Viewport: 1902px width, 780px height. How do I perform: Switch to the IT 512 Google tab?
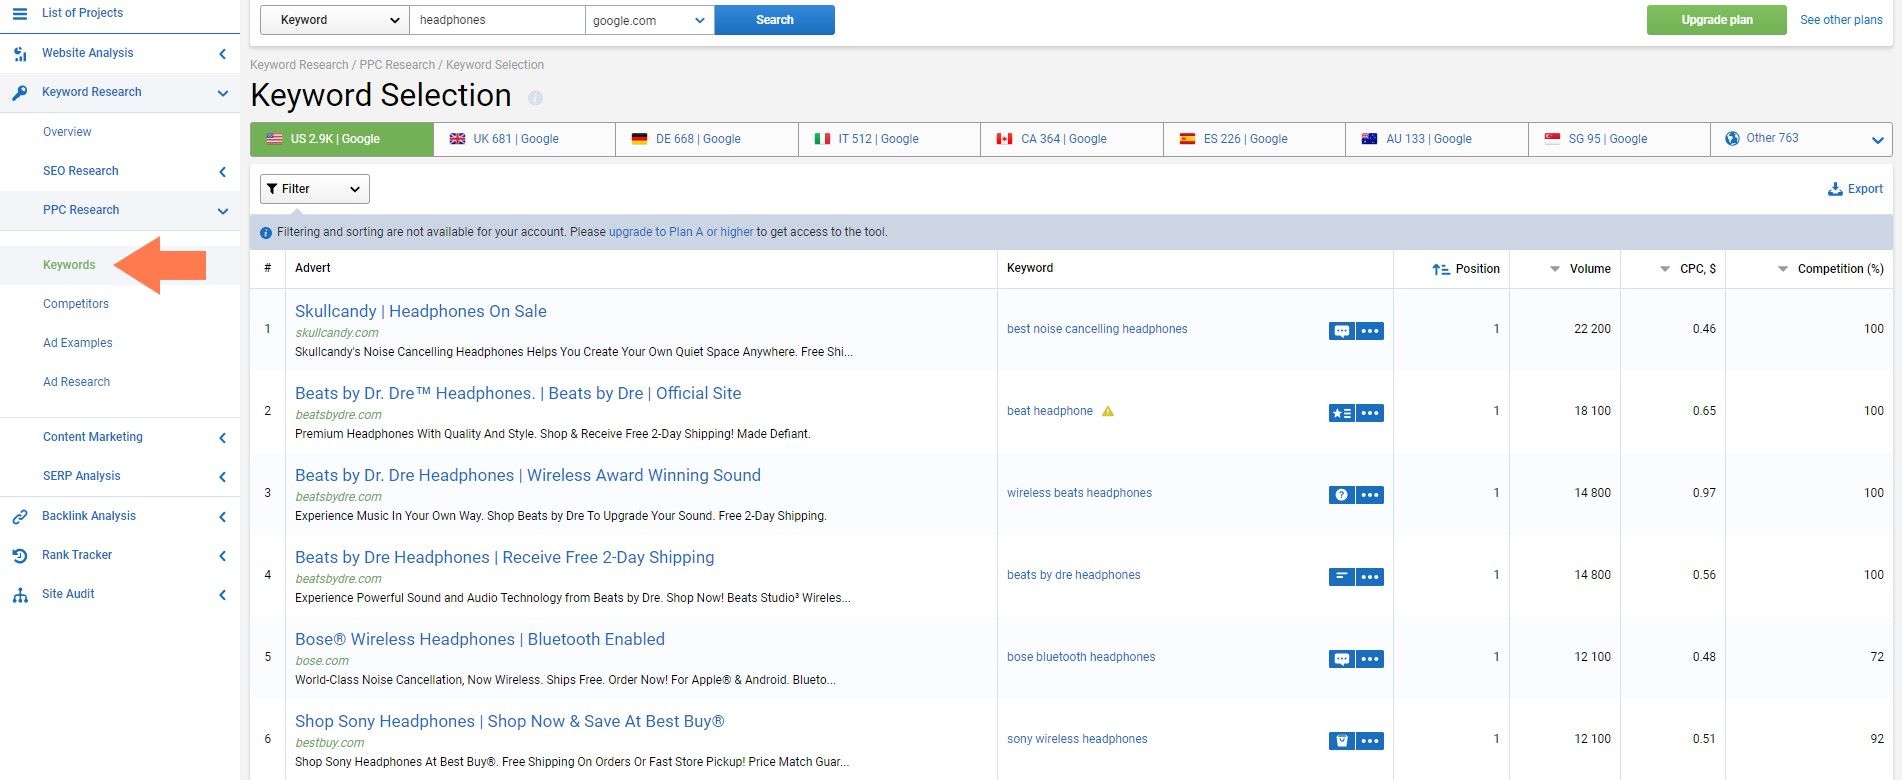[890, 139]
